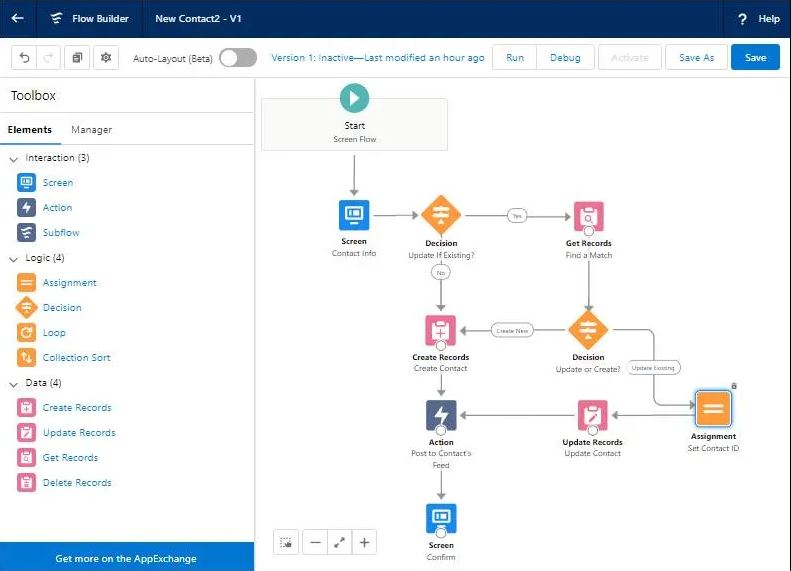The width and height of the screenshot is (791, 571).
Task: Select the Update Contact node on canvas
Action: 593,416
